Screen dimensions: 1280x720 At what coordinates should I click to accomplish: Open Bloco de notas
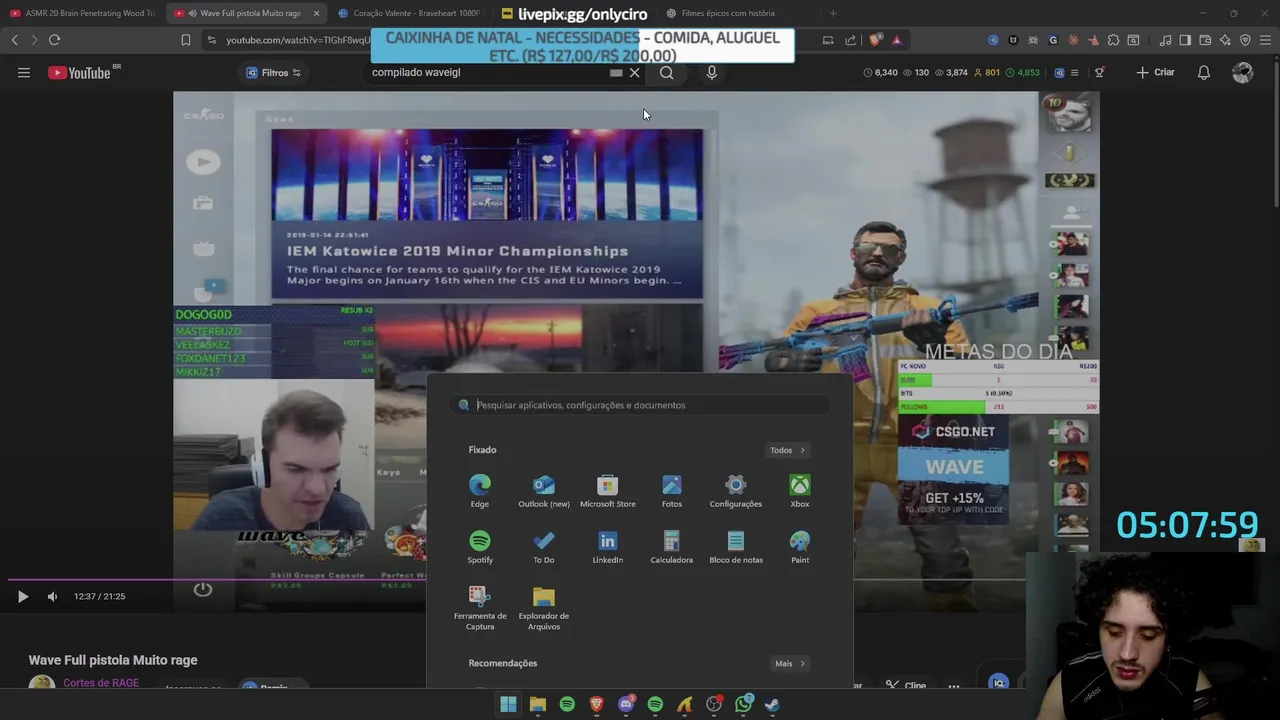click(x=736, y=547)
